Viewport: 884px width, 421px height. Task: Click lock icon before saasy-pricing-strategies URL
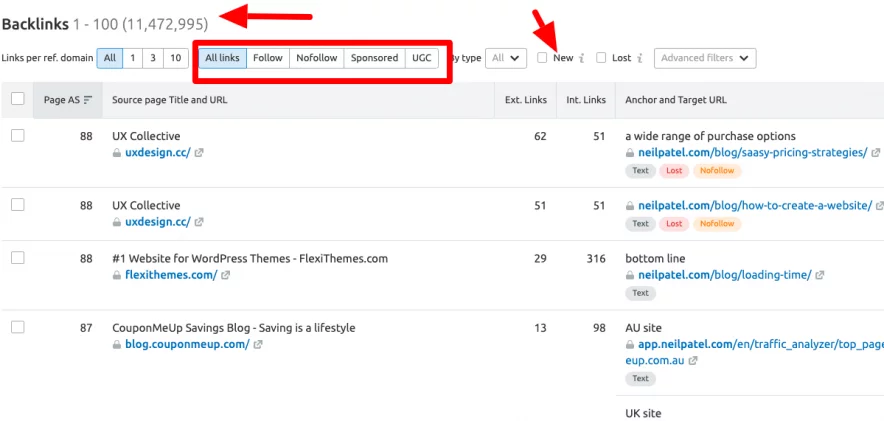coord(630,153)
